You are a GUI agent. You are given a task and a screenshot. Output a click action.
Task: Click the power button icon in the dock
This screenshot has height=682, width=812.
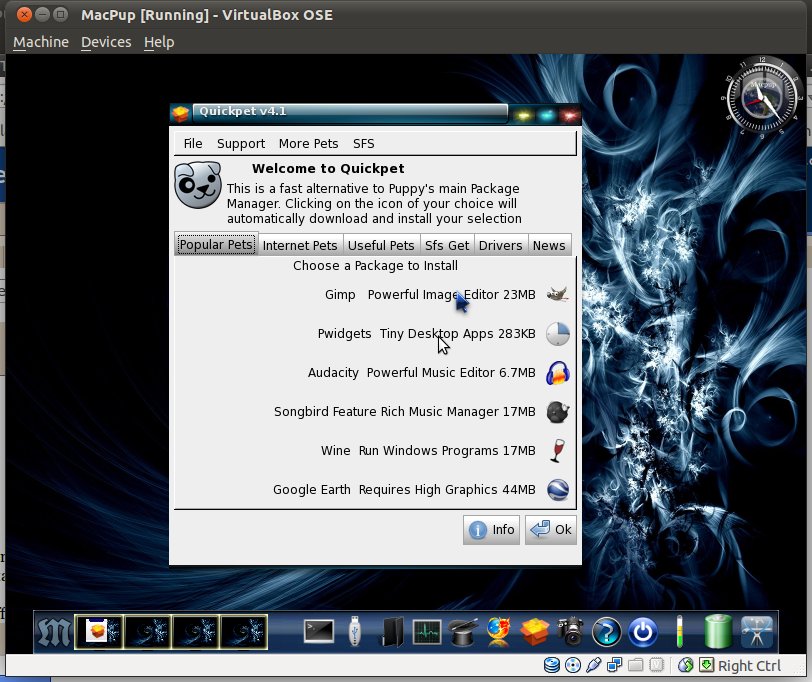[641, 631]
